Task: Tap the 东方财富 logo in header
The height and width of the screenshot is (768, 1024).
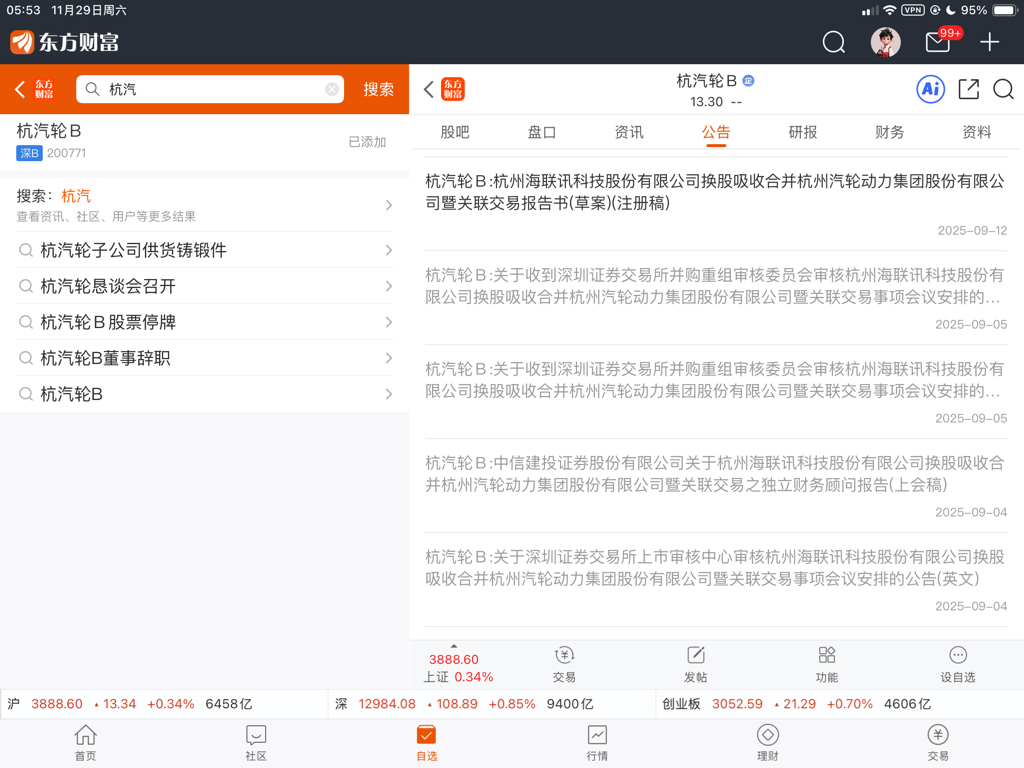Action: coord(65,42)
